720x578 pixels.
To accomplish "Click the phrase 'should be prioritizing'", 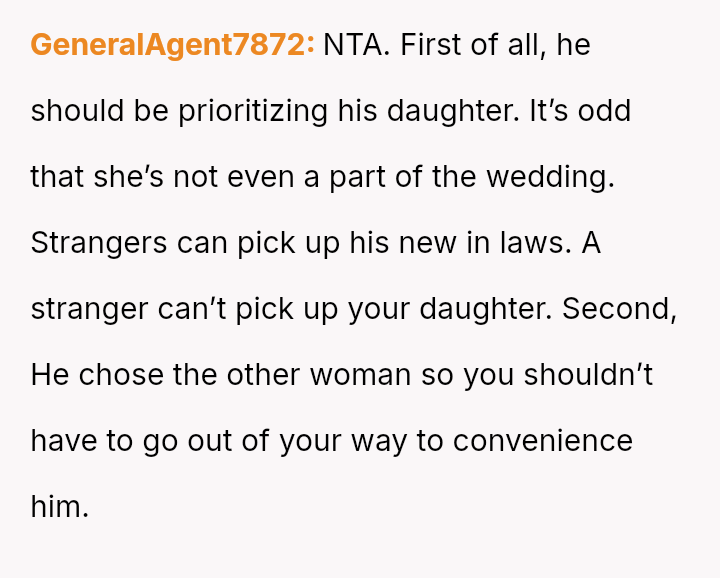I will coord(179,111).
